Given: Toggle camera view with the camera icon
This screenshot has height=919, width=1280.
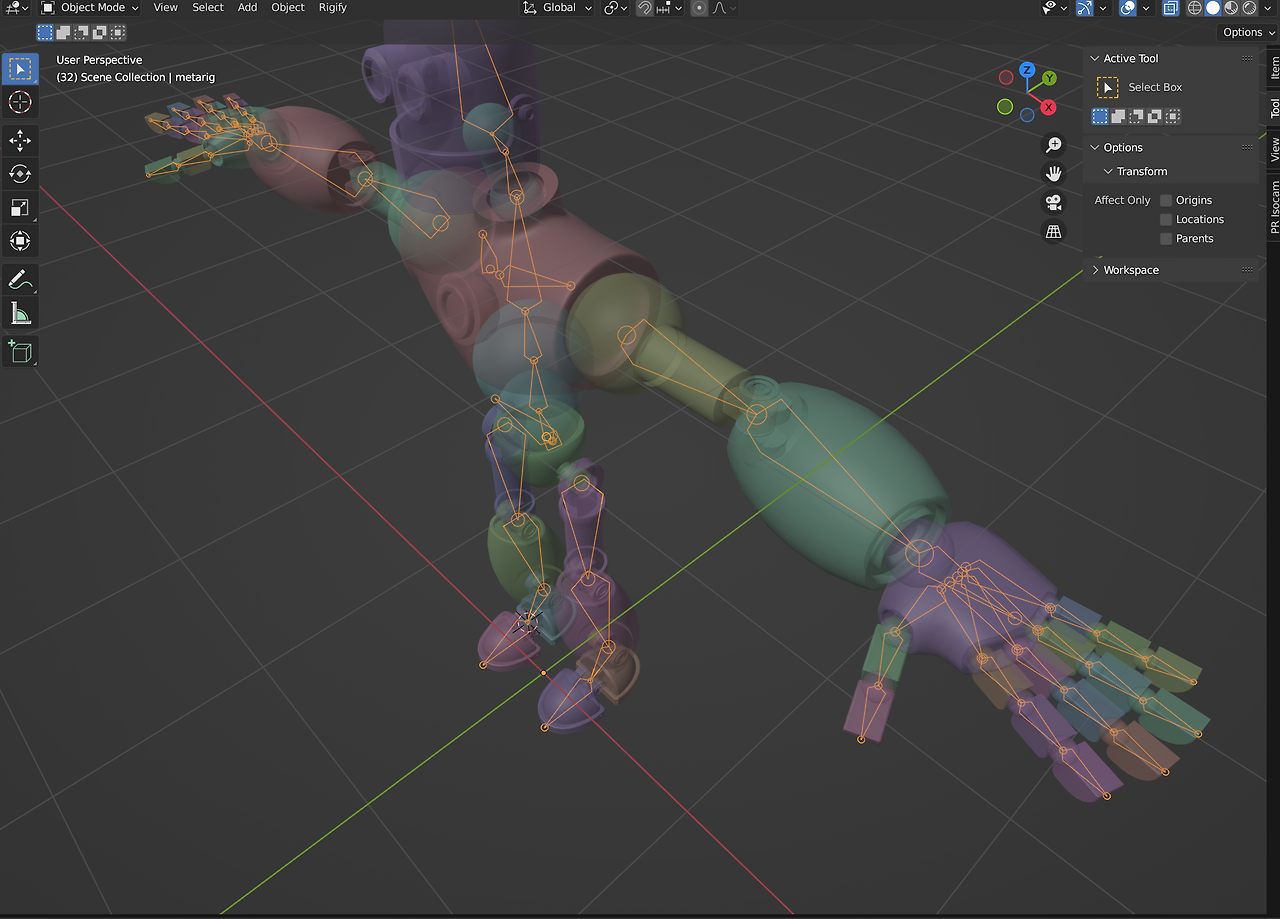Looking at the screenshot, I should 1053,203.
